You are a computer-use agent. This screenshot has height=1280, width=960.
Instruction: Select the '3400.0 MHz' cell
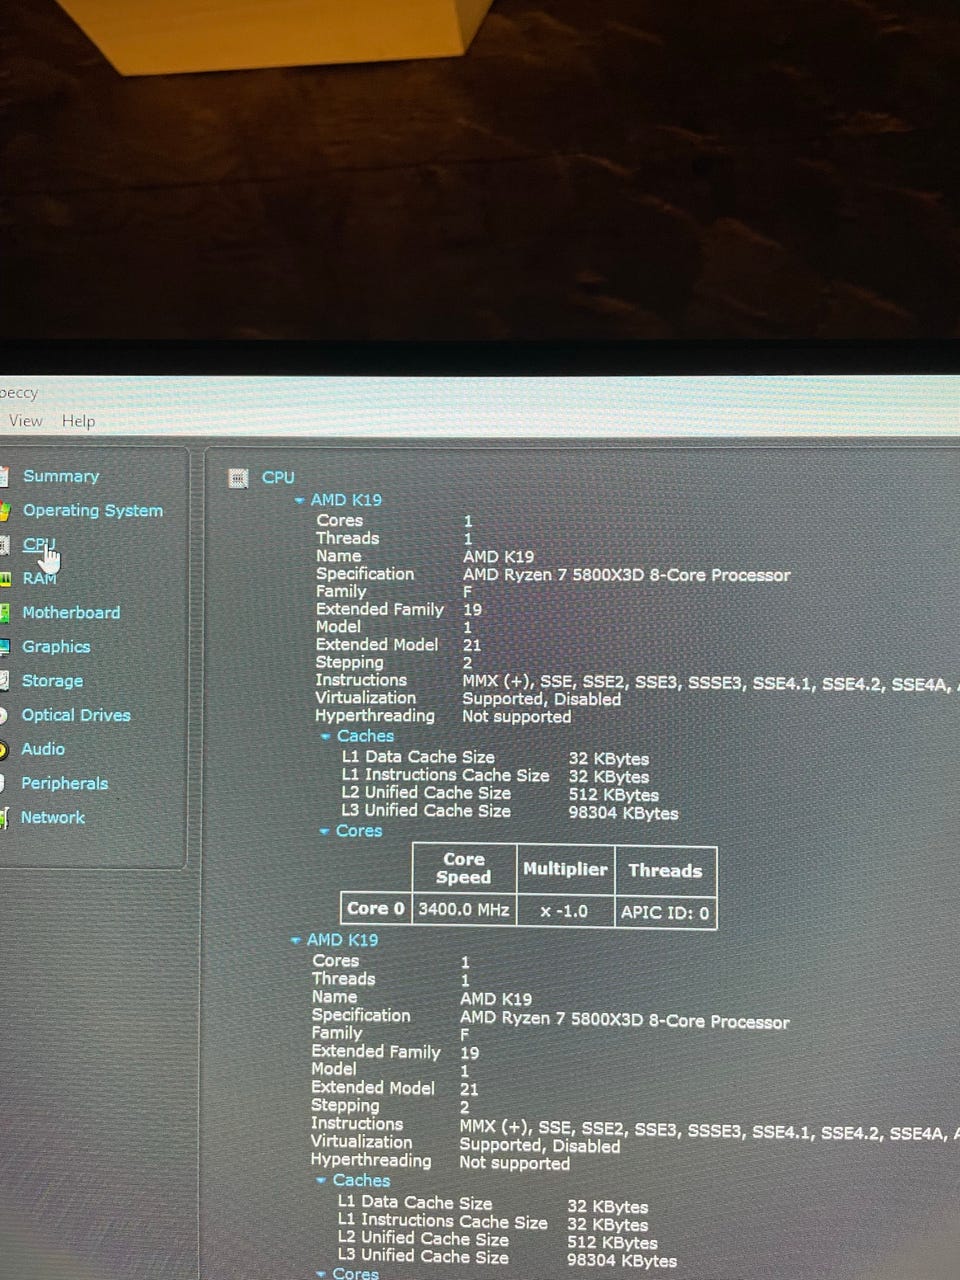pyautogui.click(x=464, y=910)
